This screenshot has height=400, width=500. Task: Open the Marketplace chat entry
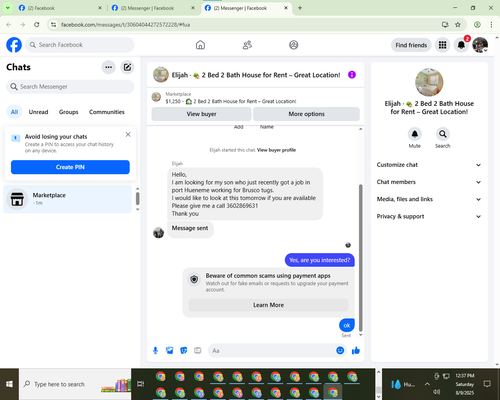[x=68, y=199]
